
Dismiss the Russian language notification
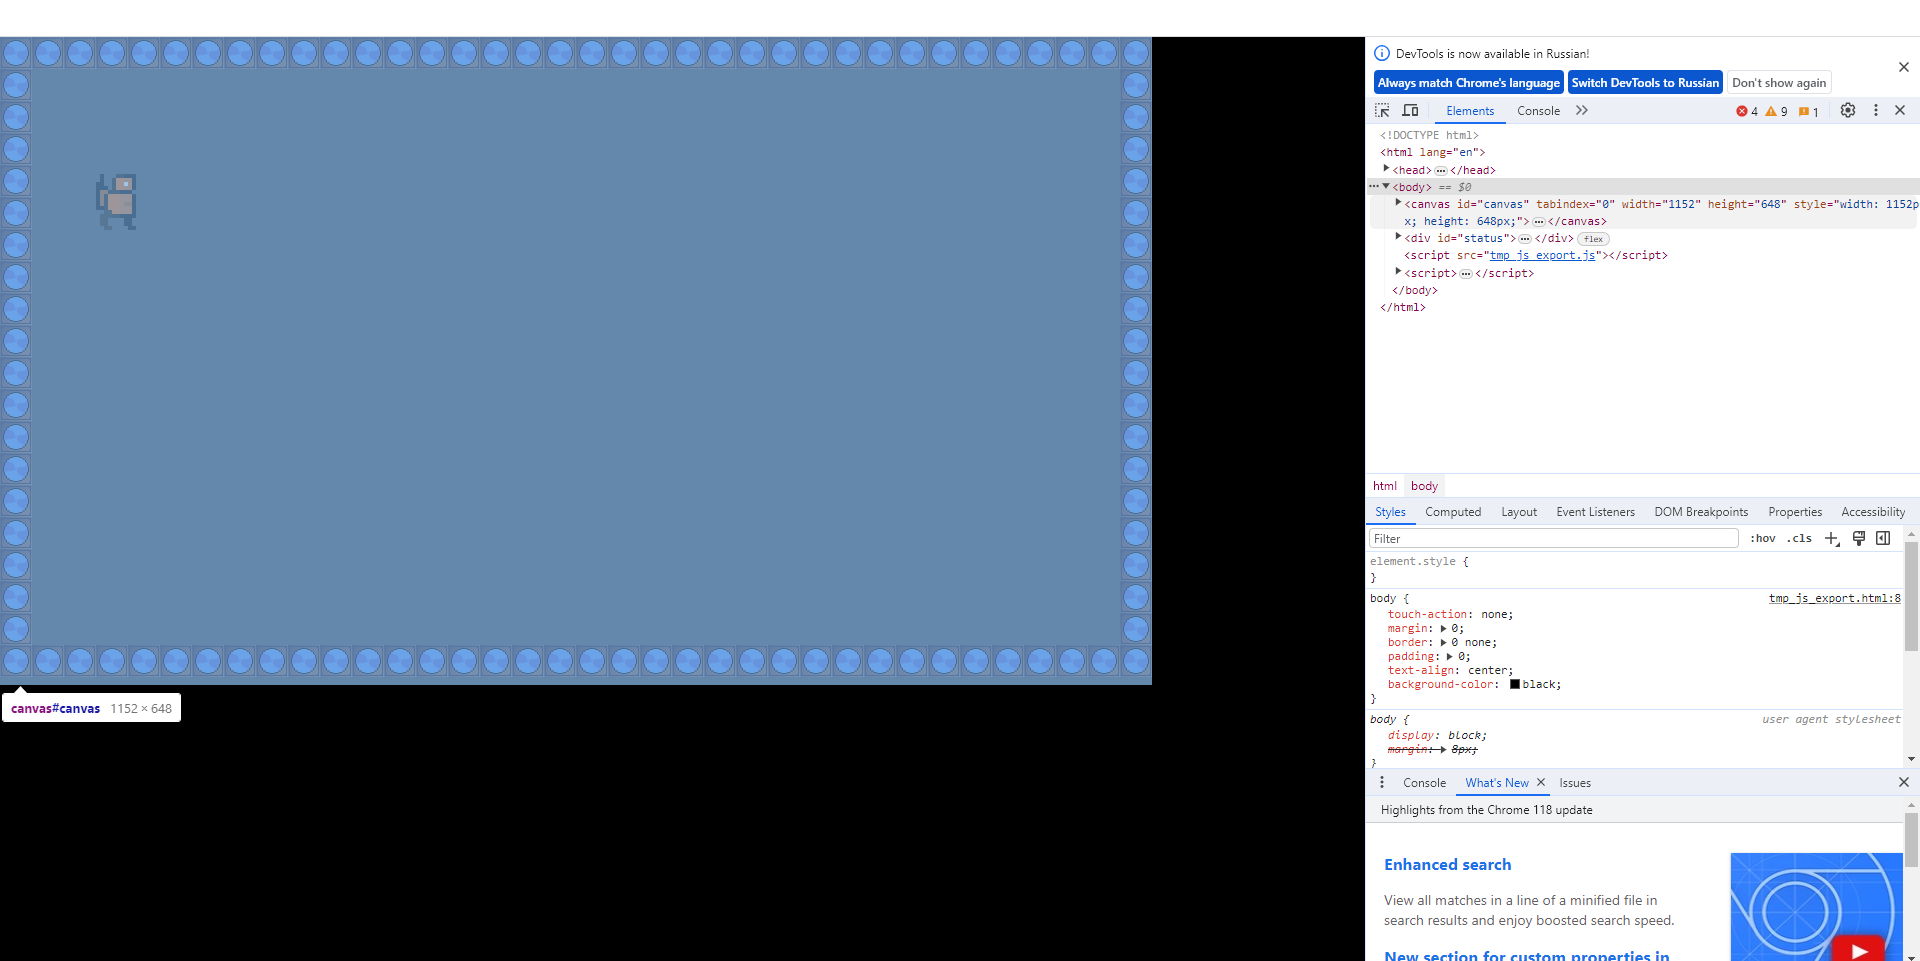(x=1903, y=67)
